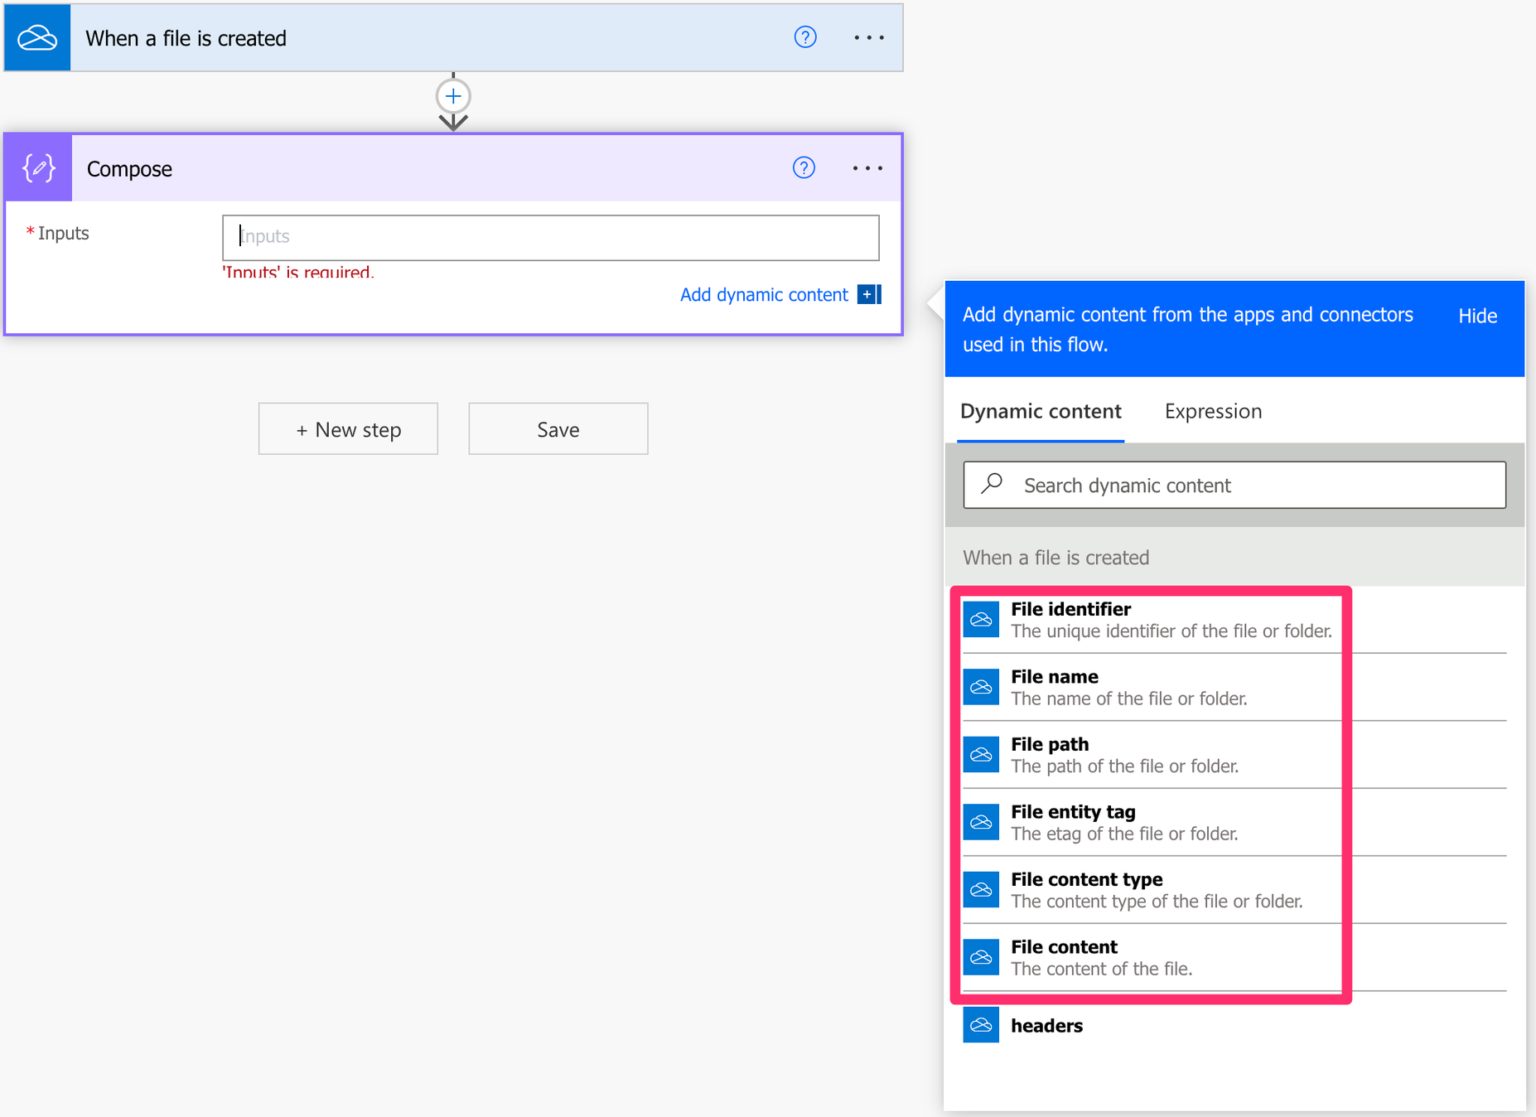Open the ellipsis menu on the Compose card
This screenshot has height=1117, width=1536.
click(867, 167)
